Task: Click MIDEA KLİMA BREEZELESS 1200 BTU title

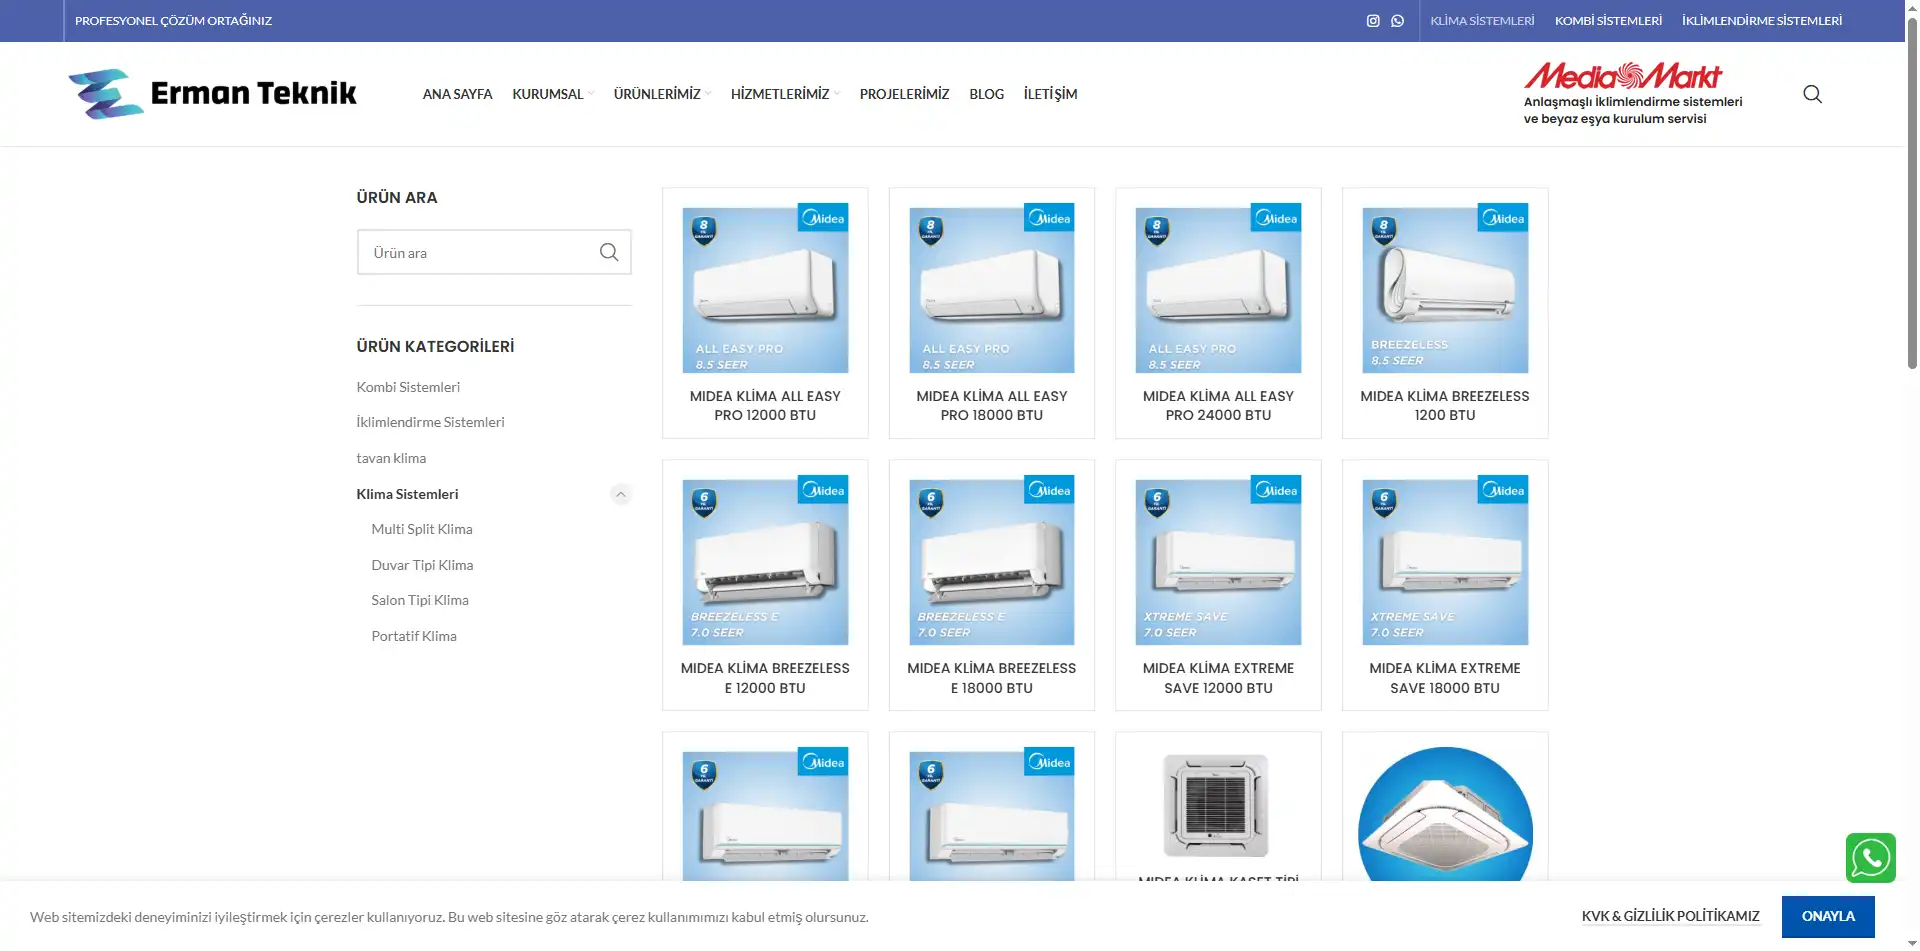Action: pyautogui.click(x=1445, y=406)
